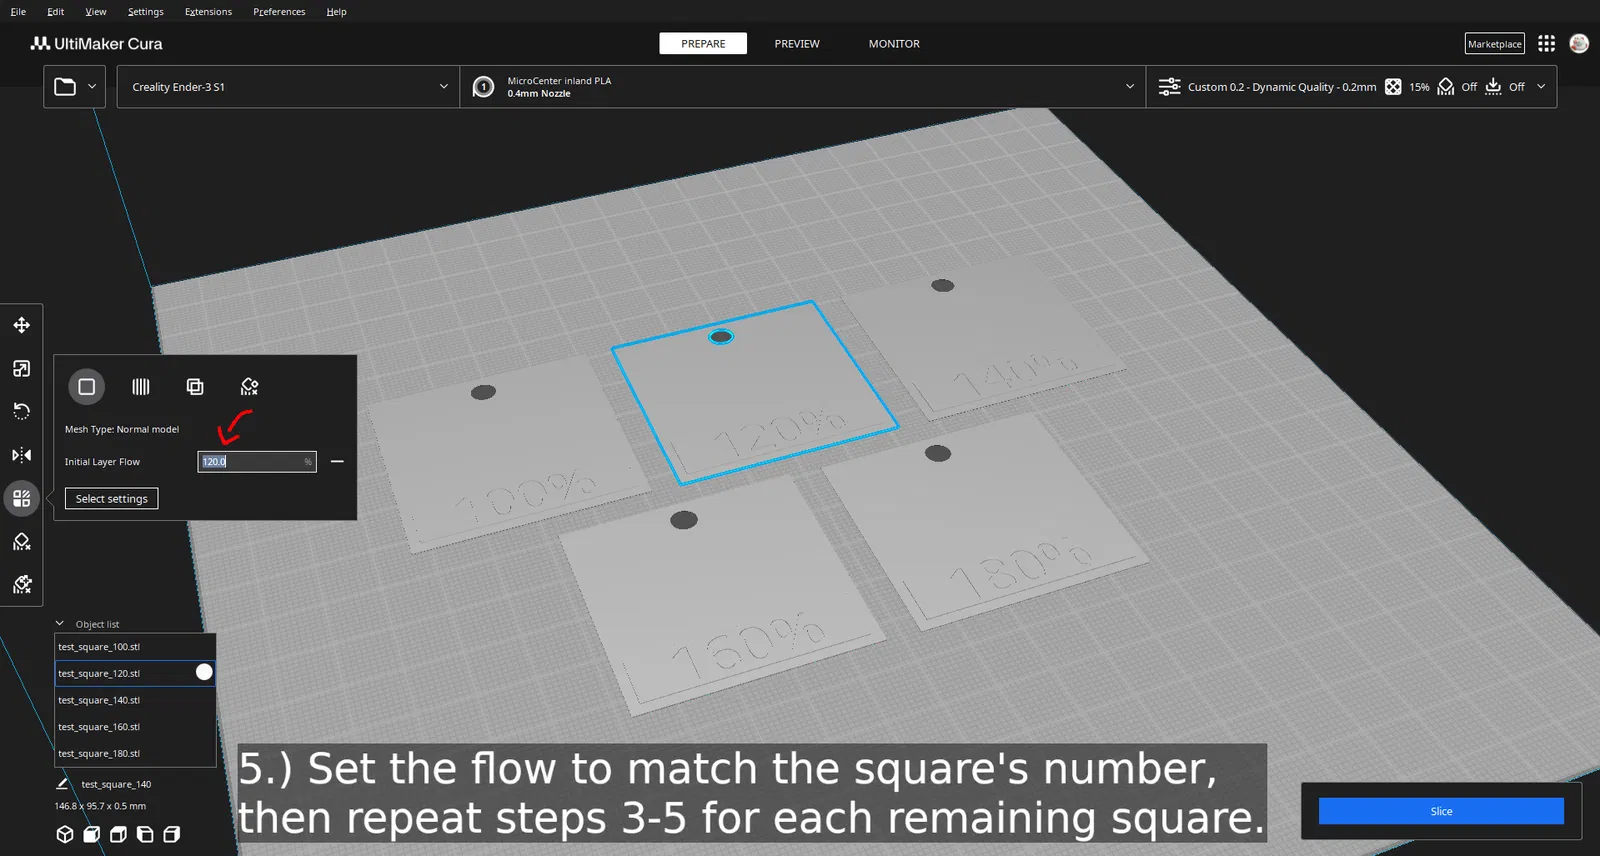The image size is (1600, 856).
Task: Switch to the right side view icon
Action: tap(172, 834)
